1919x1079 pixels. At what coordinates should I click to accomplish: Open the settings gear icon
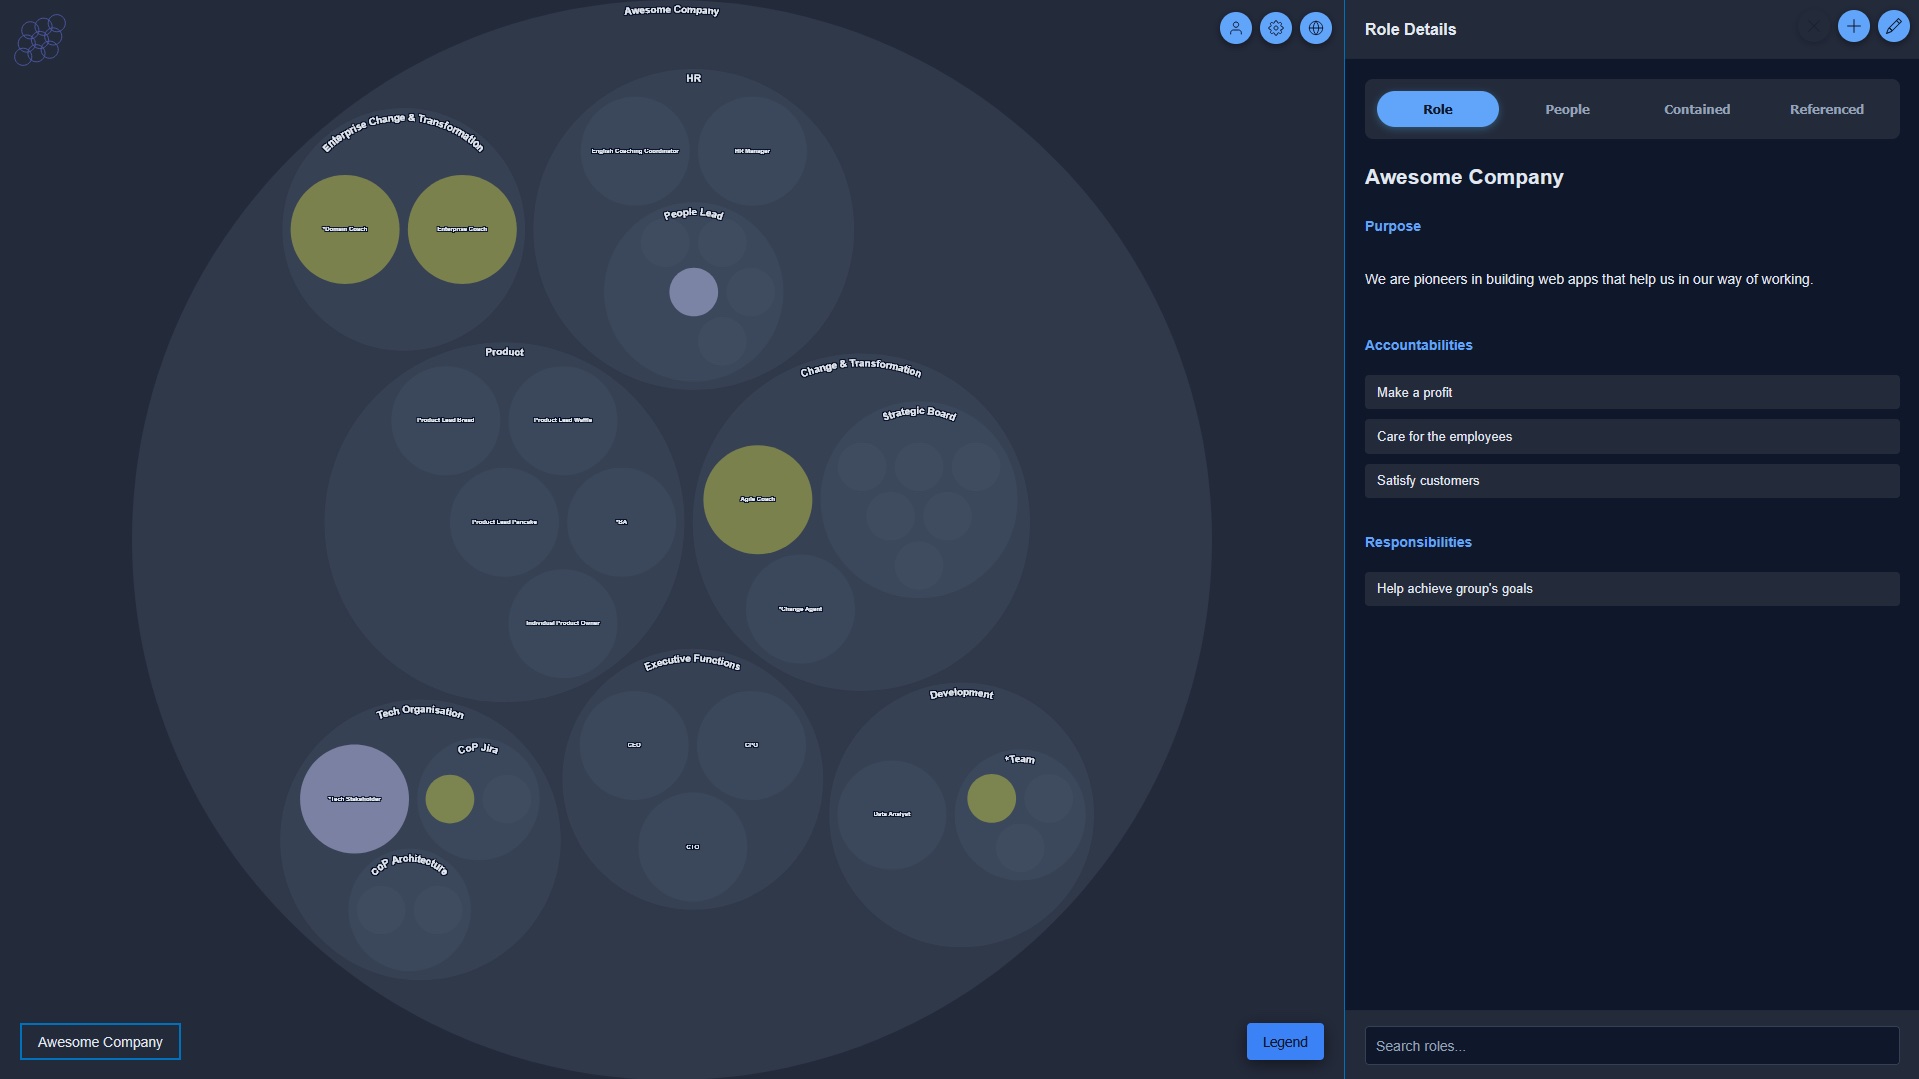click(x=1276, y=28)
